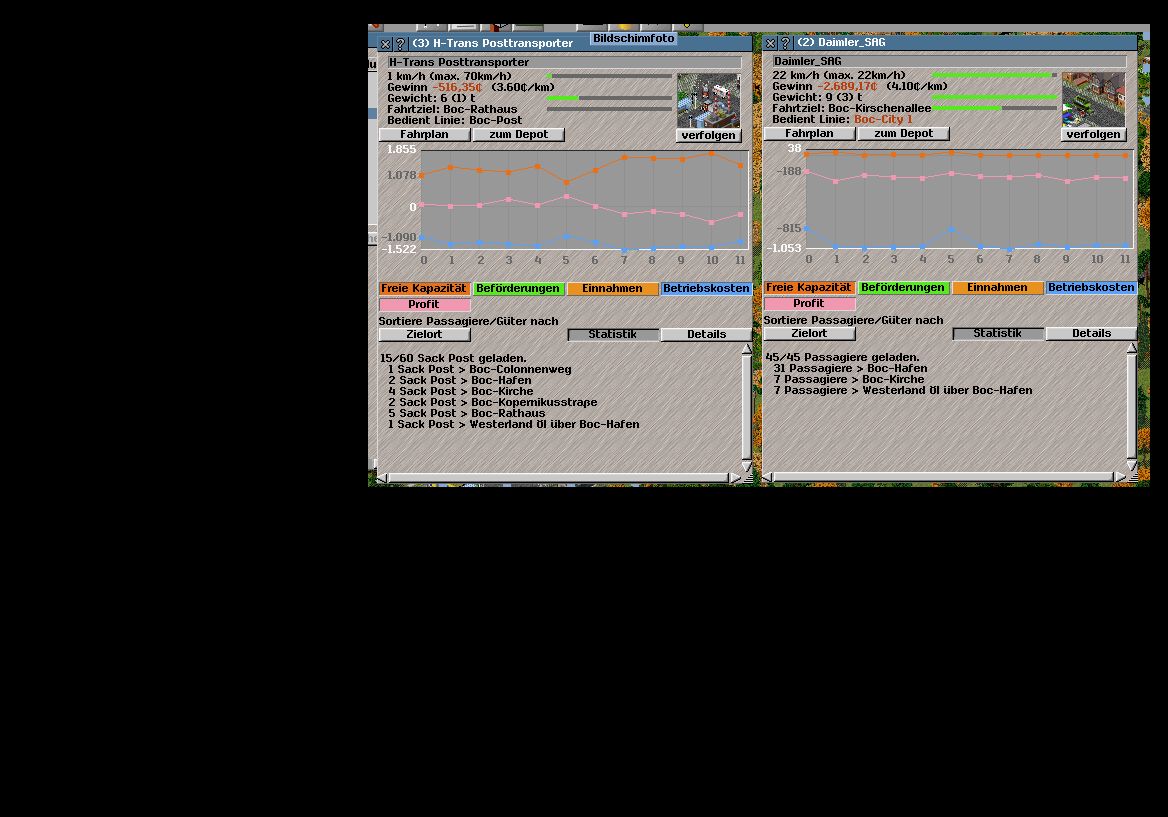Click the Daimler_SAG vehicle preview image
1168x817 pixels.
click(1093, 99)
